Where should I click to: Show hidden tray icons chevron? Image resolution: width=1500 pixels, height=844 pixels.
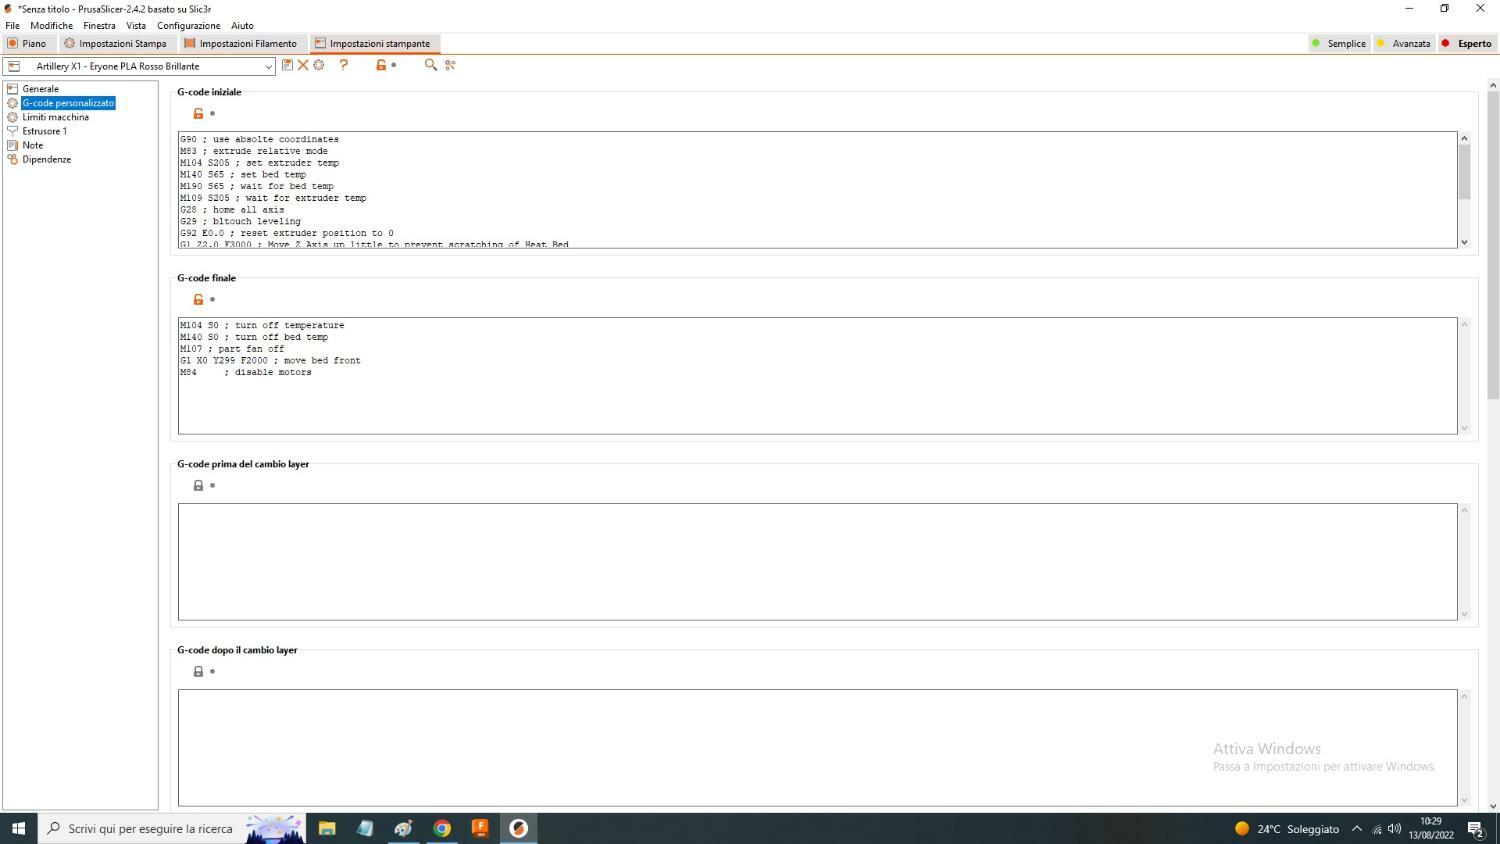[1357, 828]
